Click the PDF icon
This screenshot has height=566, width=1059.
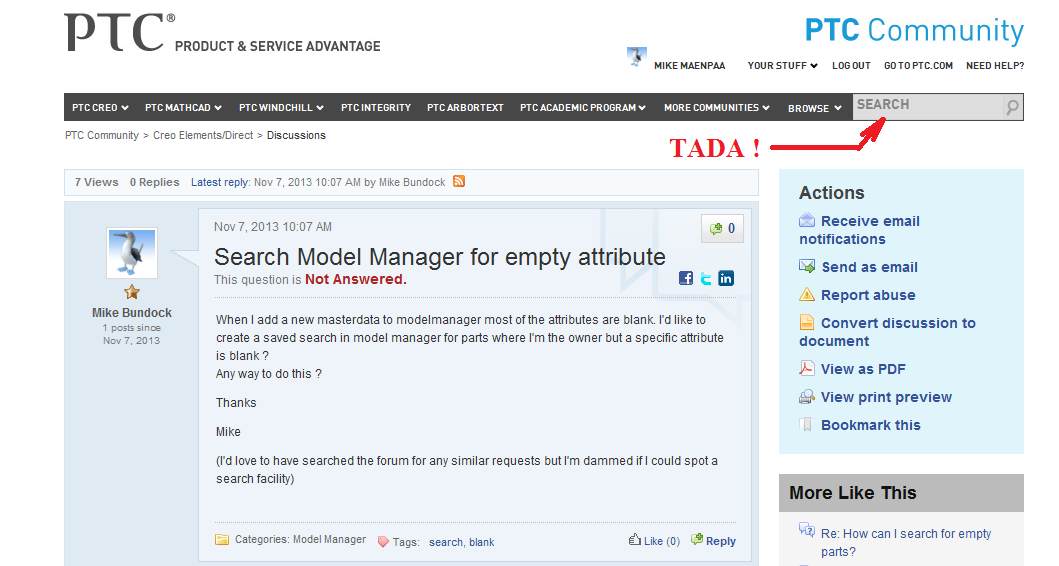(x=806, y=368)
